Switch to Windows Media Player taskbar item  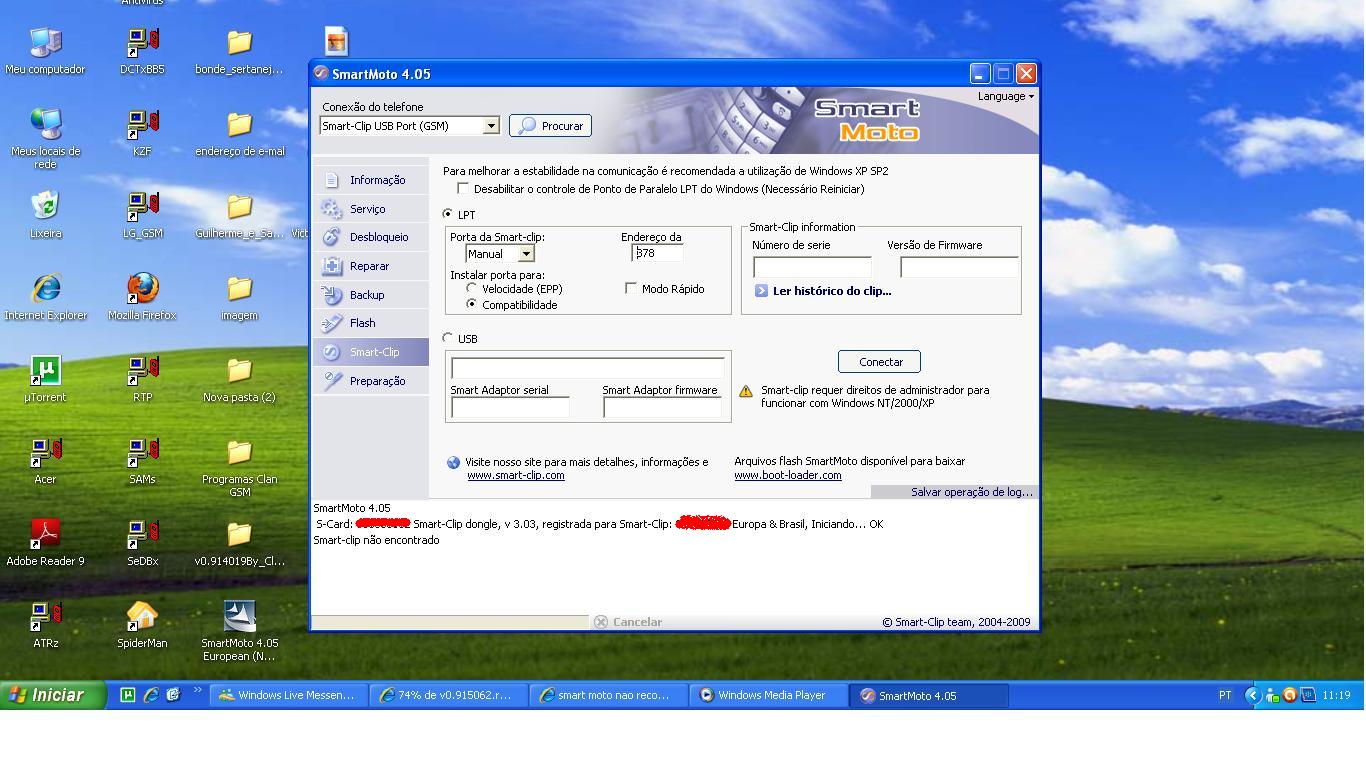click(768, 695)
